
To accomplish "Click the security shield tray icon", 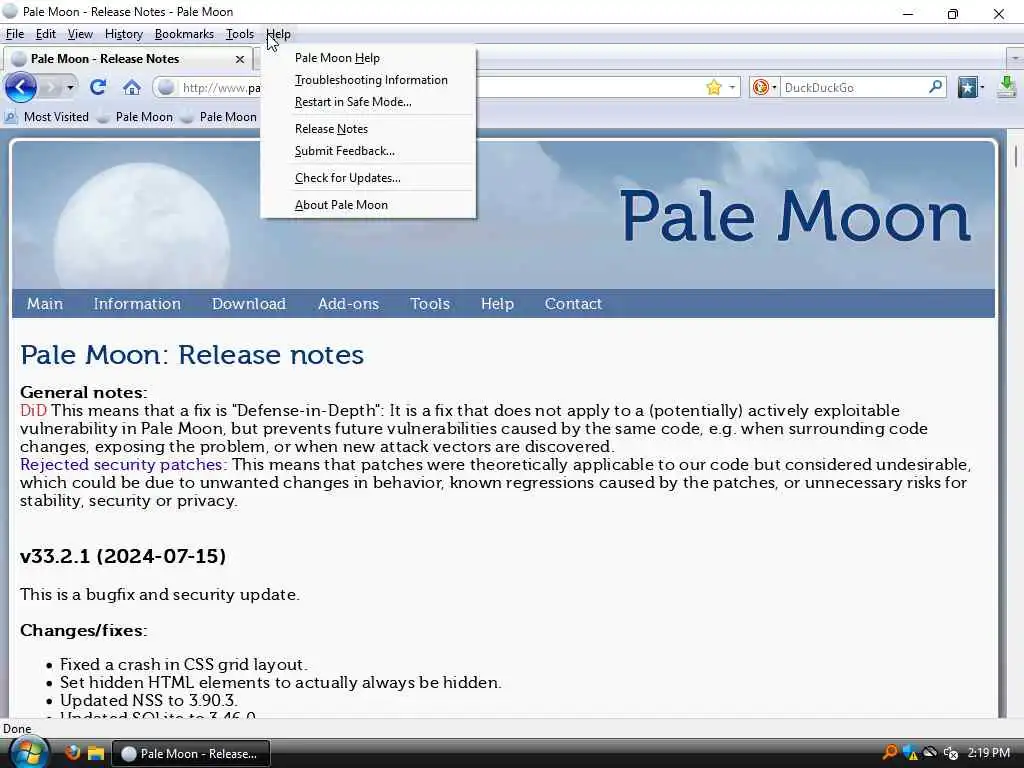I will click(x=910, y=753).
